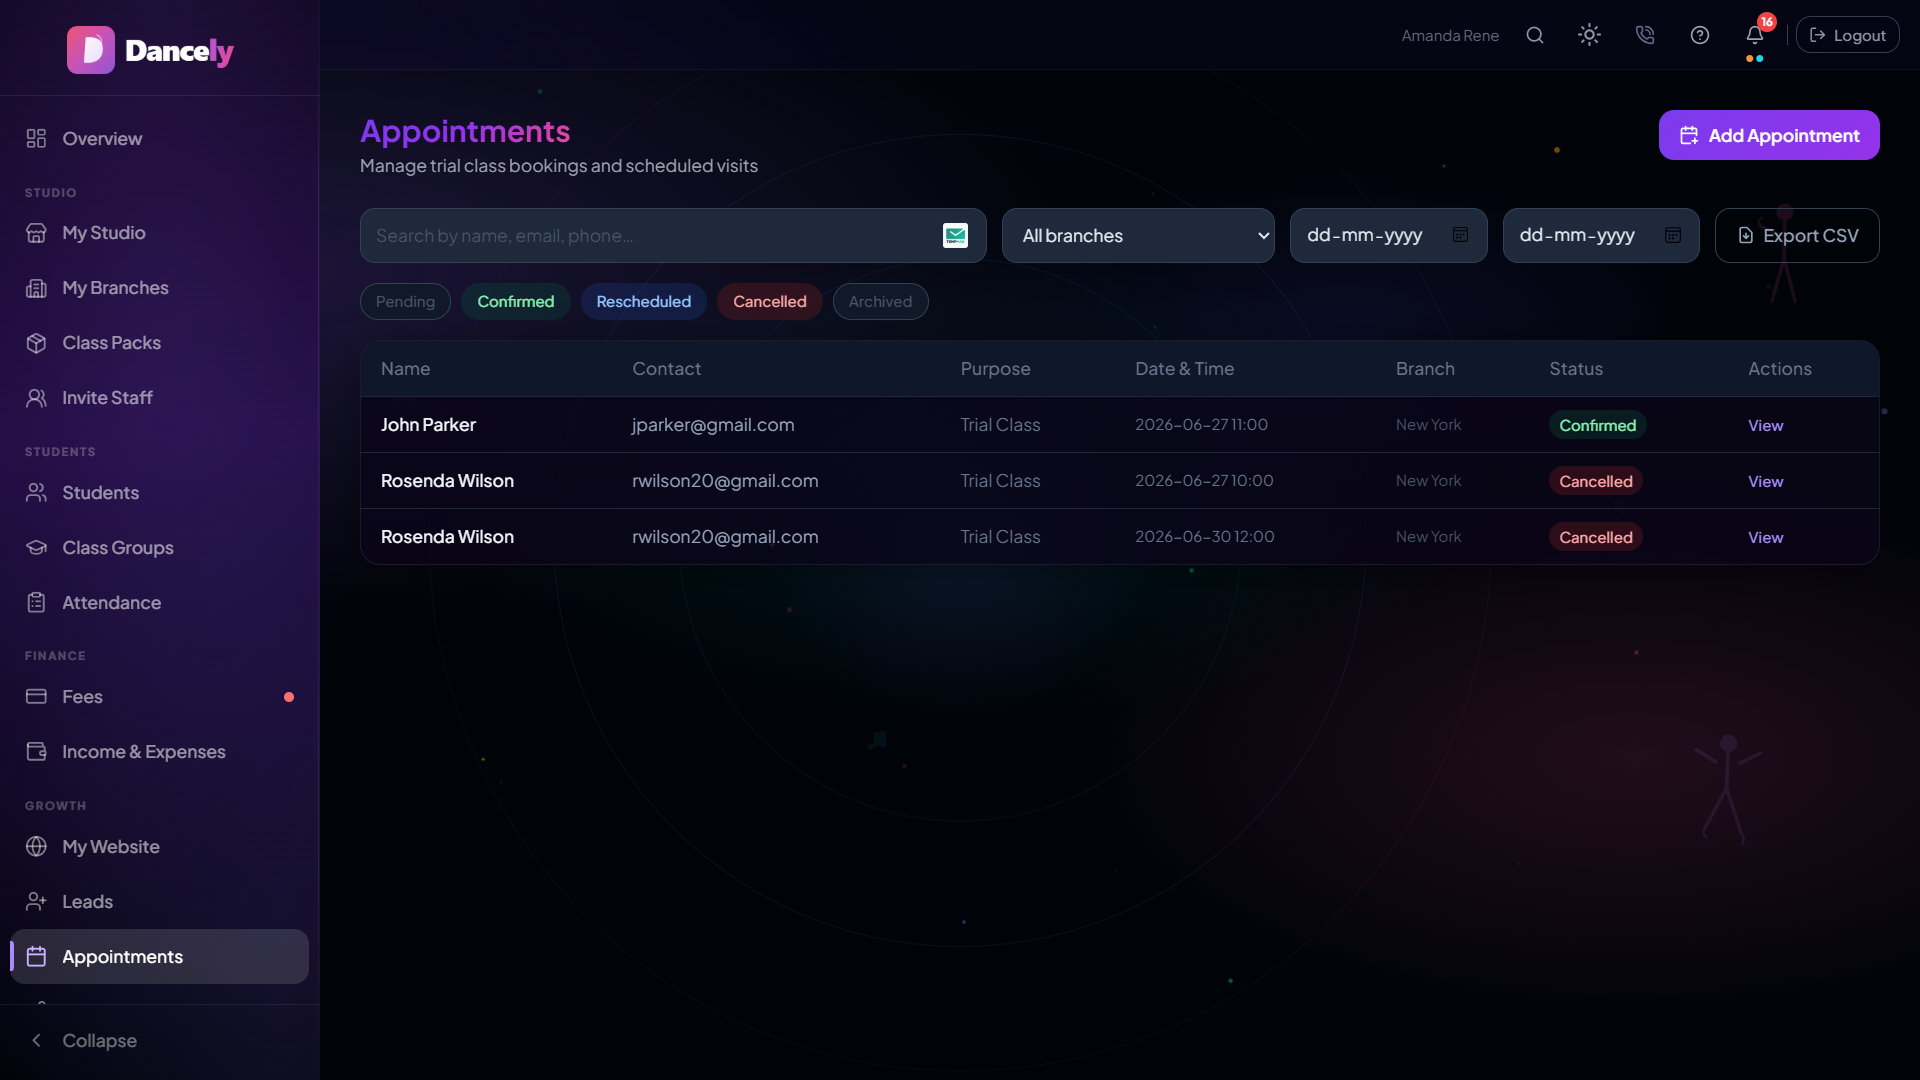Click the My Studio storefront icon
Image resolution: width=1920 pixels, height=1080 pixels.
[37, 232]
